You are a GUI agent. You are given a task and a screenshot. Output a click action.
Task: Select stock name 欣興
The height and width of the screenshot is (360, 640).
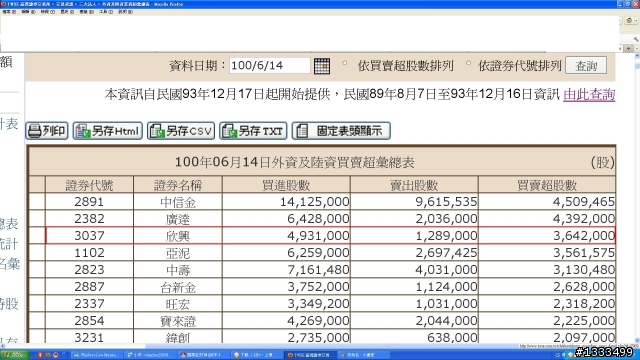tap(178, 236)
